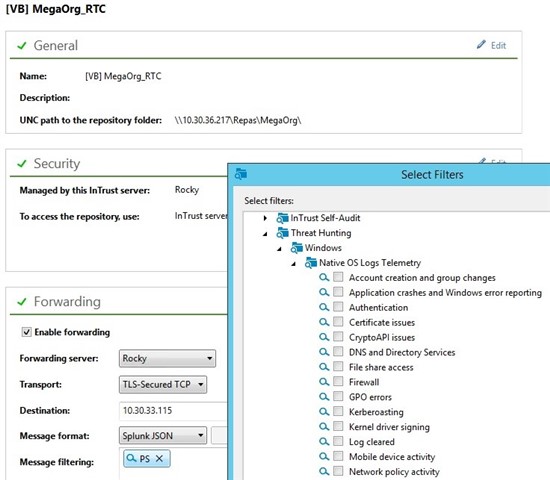The height and width of the screenshot is (480, 550).
Task: Open the Forwarding server dropdown
Action: [x=167, y=358]
